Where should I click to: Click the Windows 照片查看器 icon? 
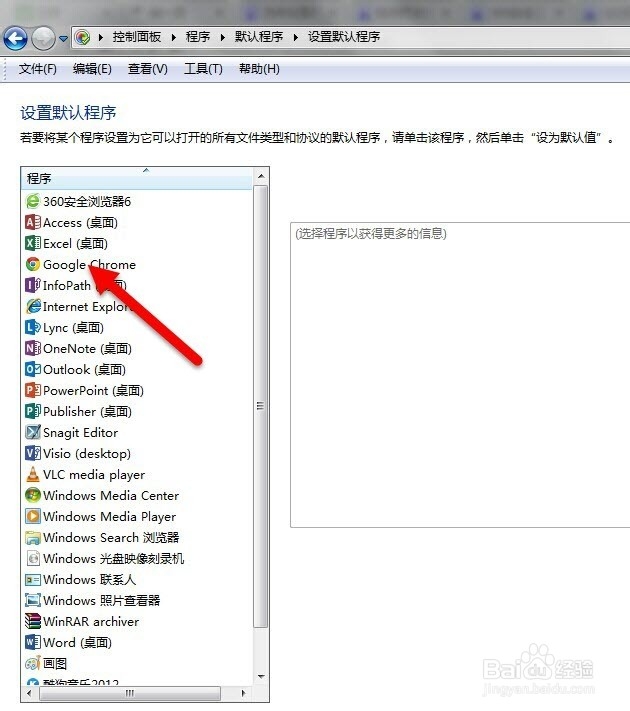point(33,600)
